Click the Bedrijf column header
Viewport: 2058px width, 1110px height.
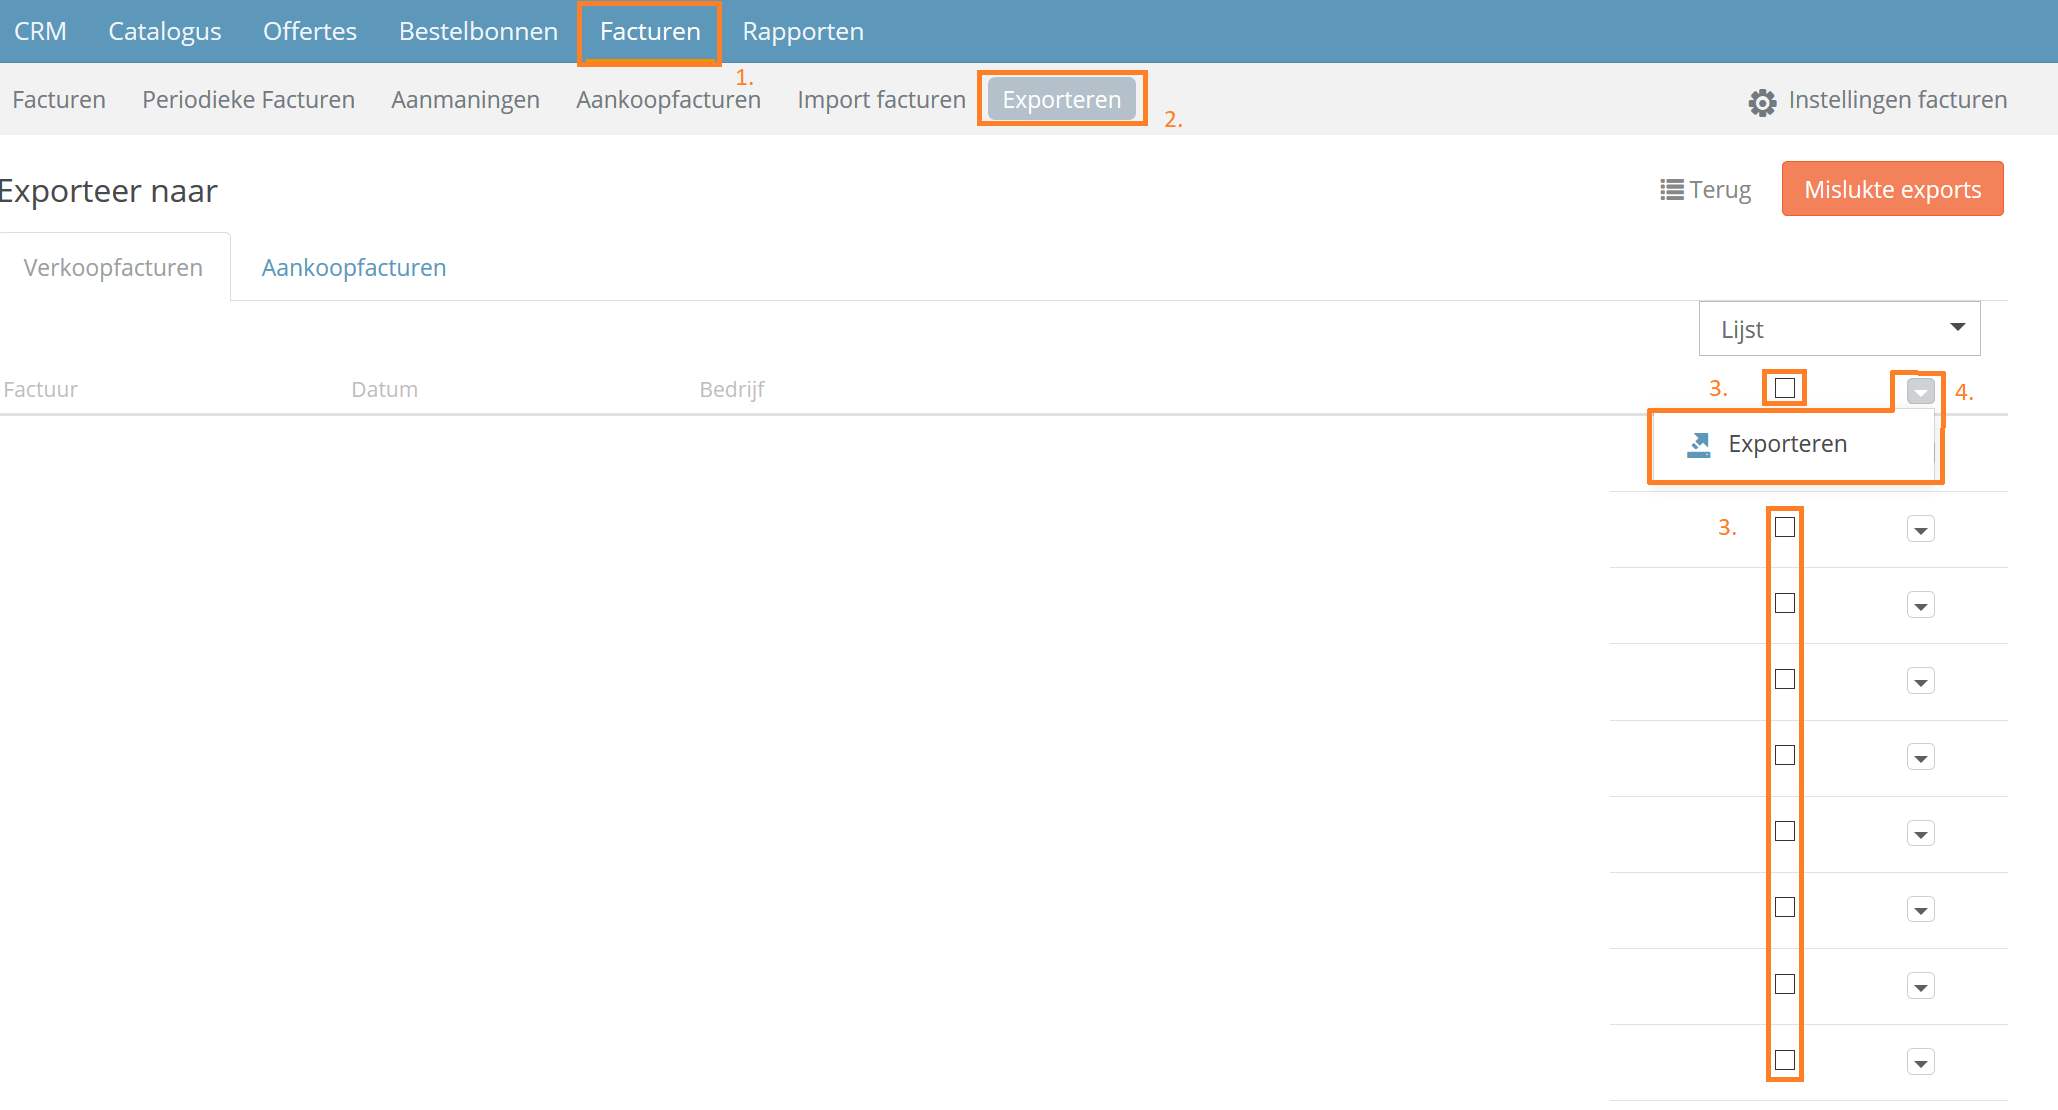coord(731,389)
